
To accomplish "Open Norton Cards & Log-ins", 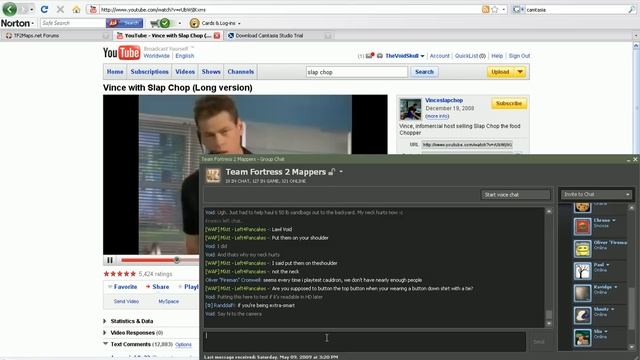I will [x=216, y=23].
